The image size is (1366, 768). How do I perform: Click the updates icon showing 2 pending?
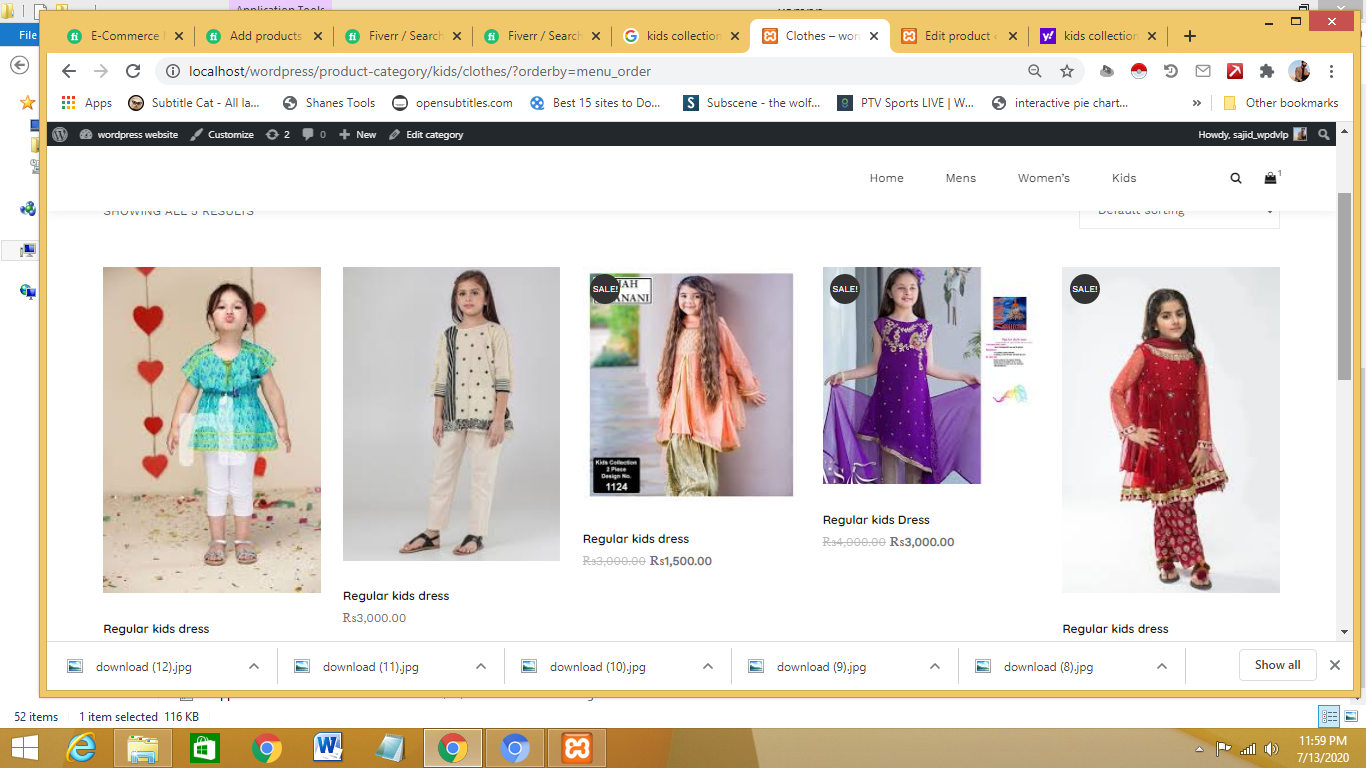pos(271,133)
